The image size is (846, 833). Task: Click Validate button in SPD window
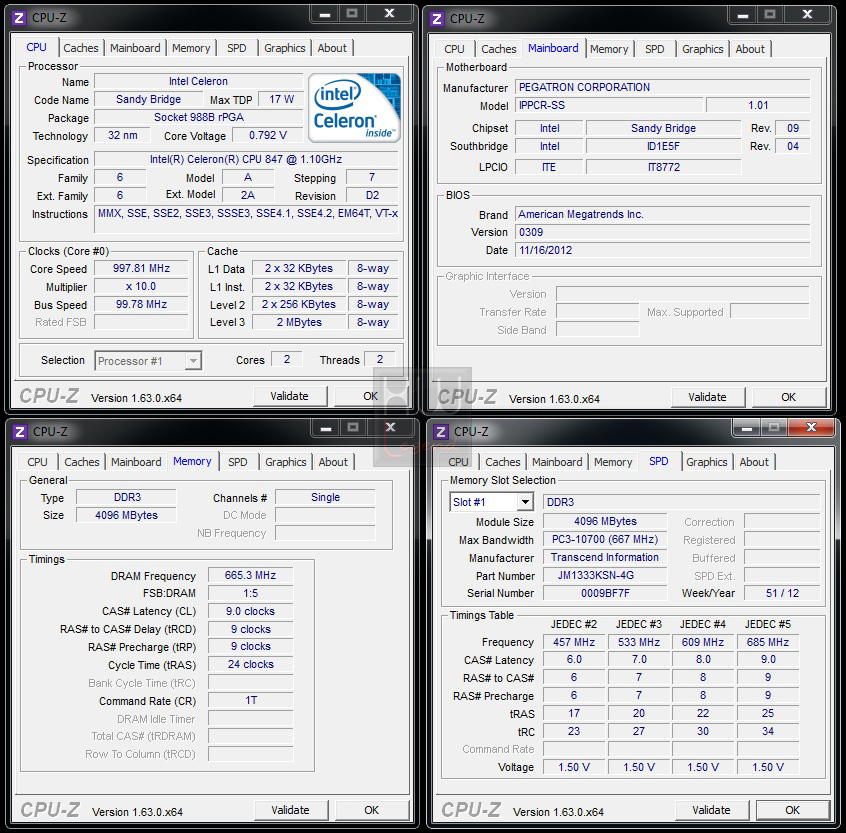coord(711,810)
